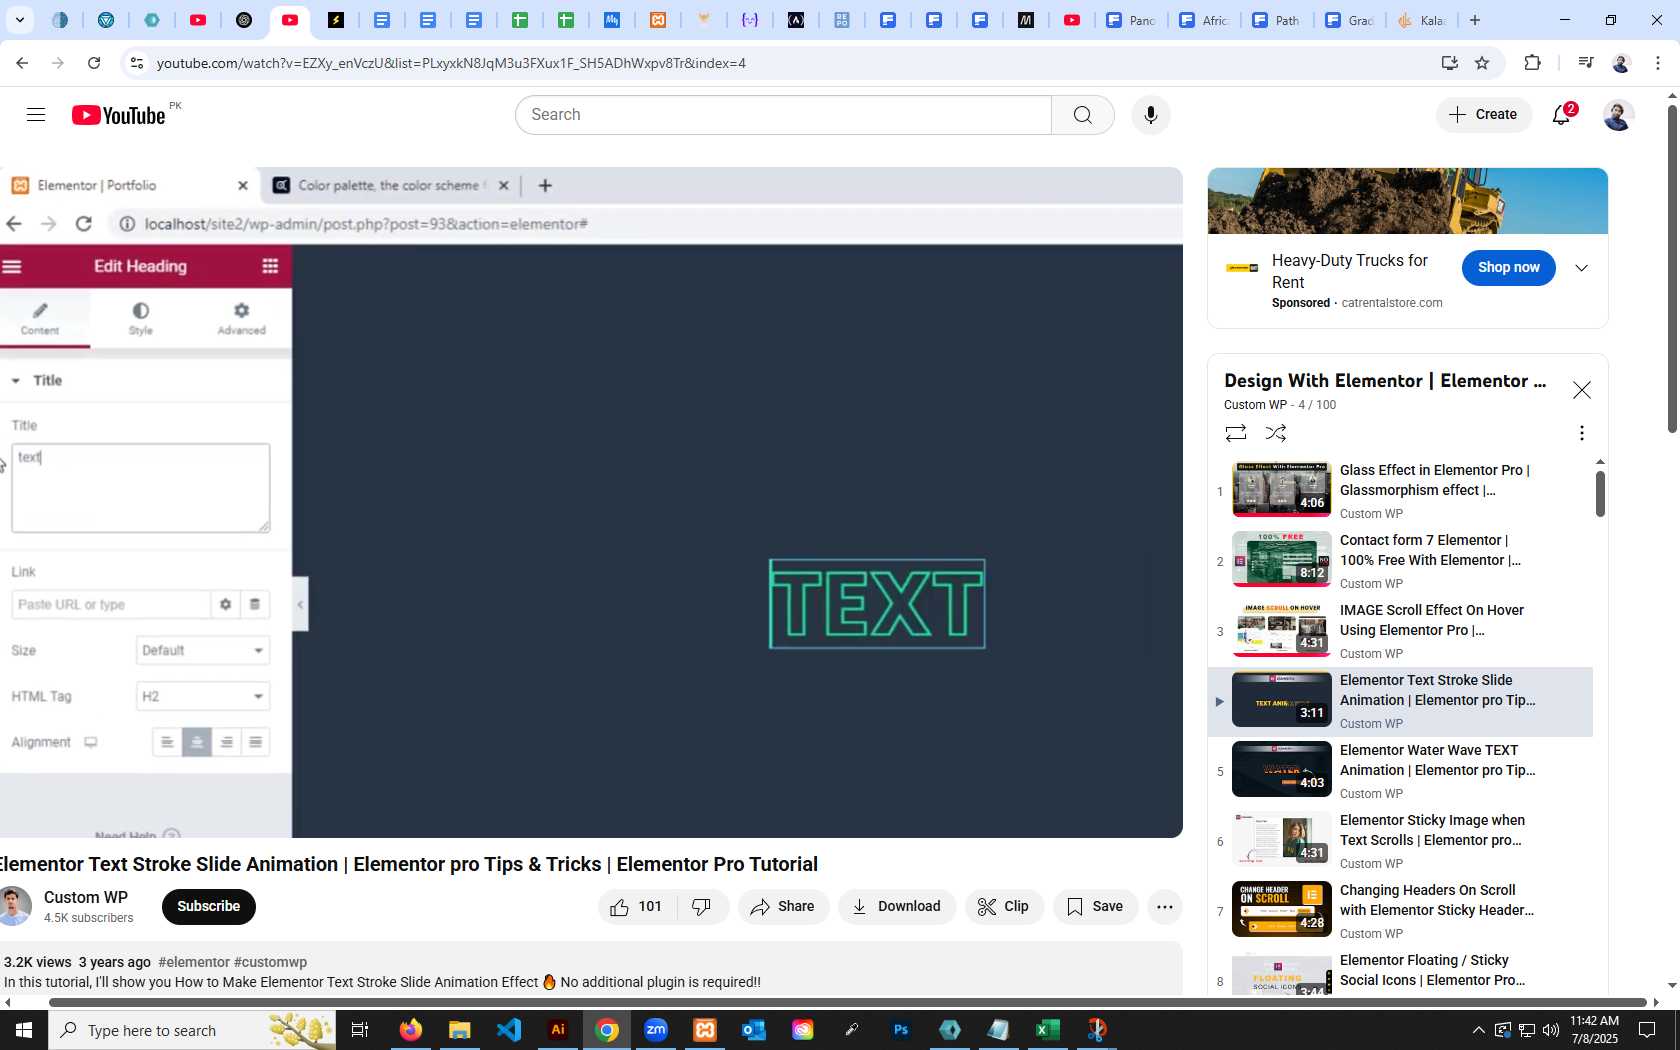
Task: Start voice search with the microphone
Action: 1151,115
